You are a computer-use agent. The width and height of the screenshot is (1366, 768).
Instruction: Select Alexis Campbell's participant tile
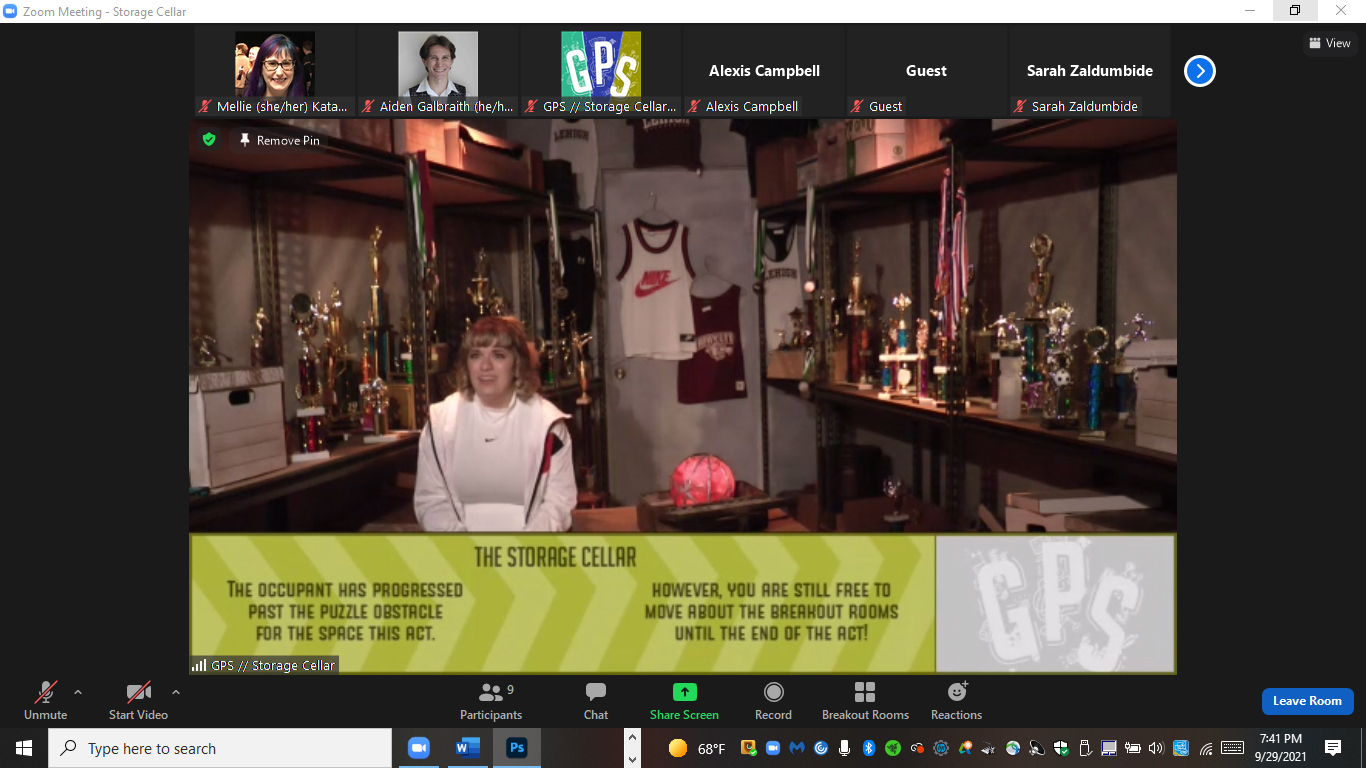coord(764,72)
